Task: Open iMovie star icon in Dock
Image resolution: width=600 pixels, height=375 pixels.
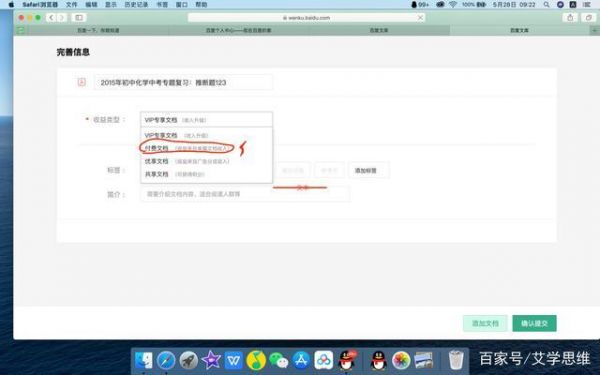Action: pos(211,360)
